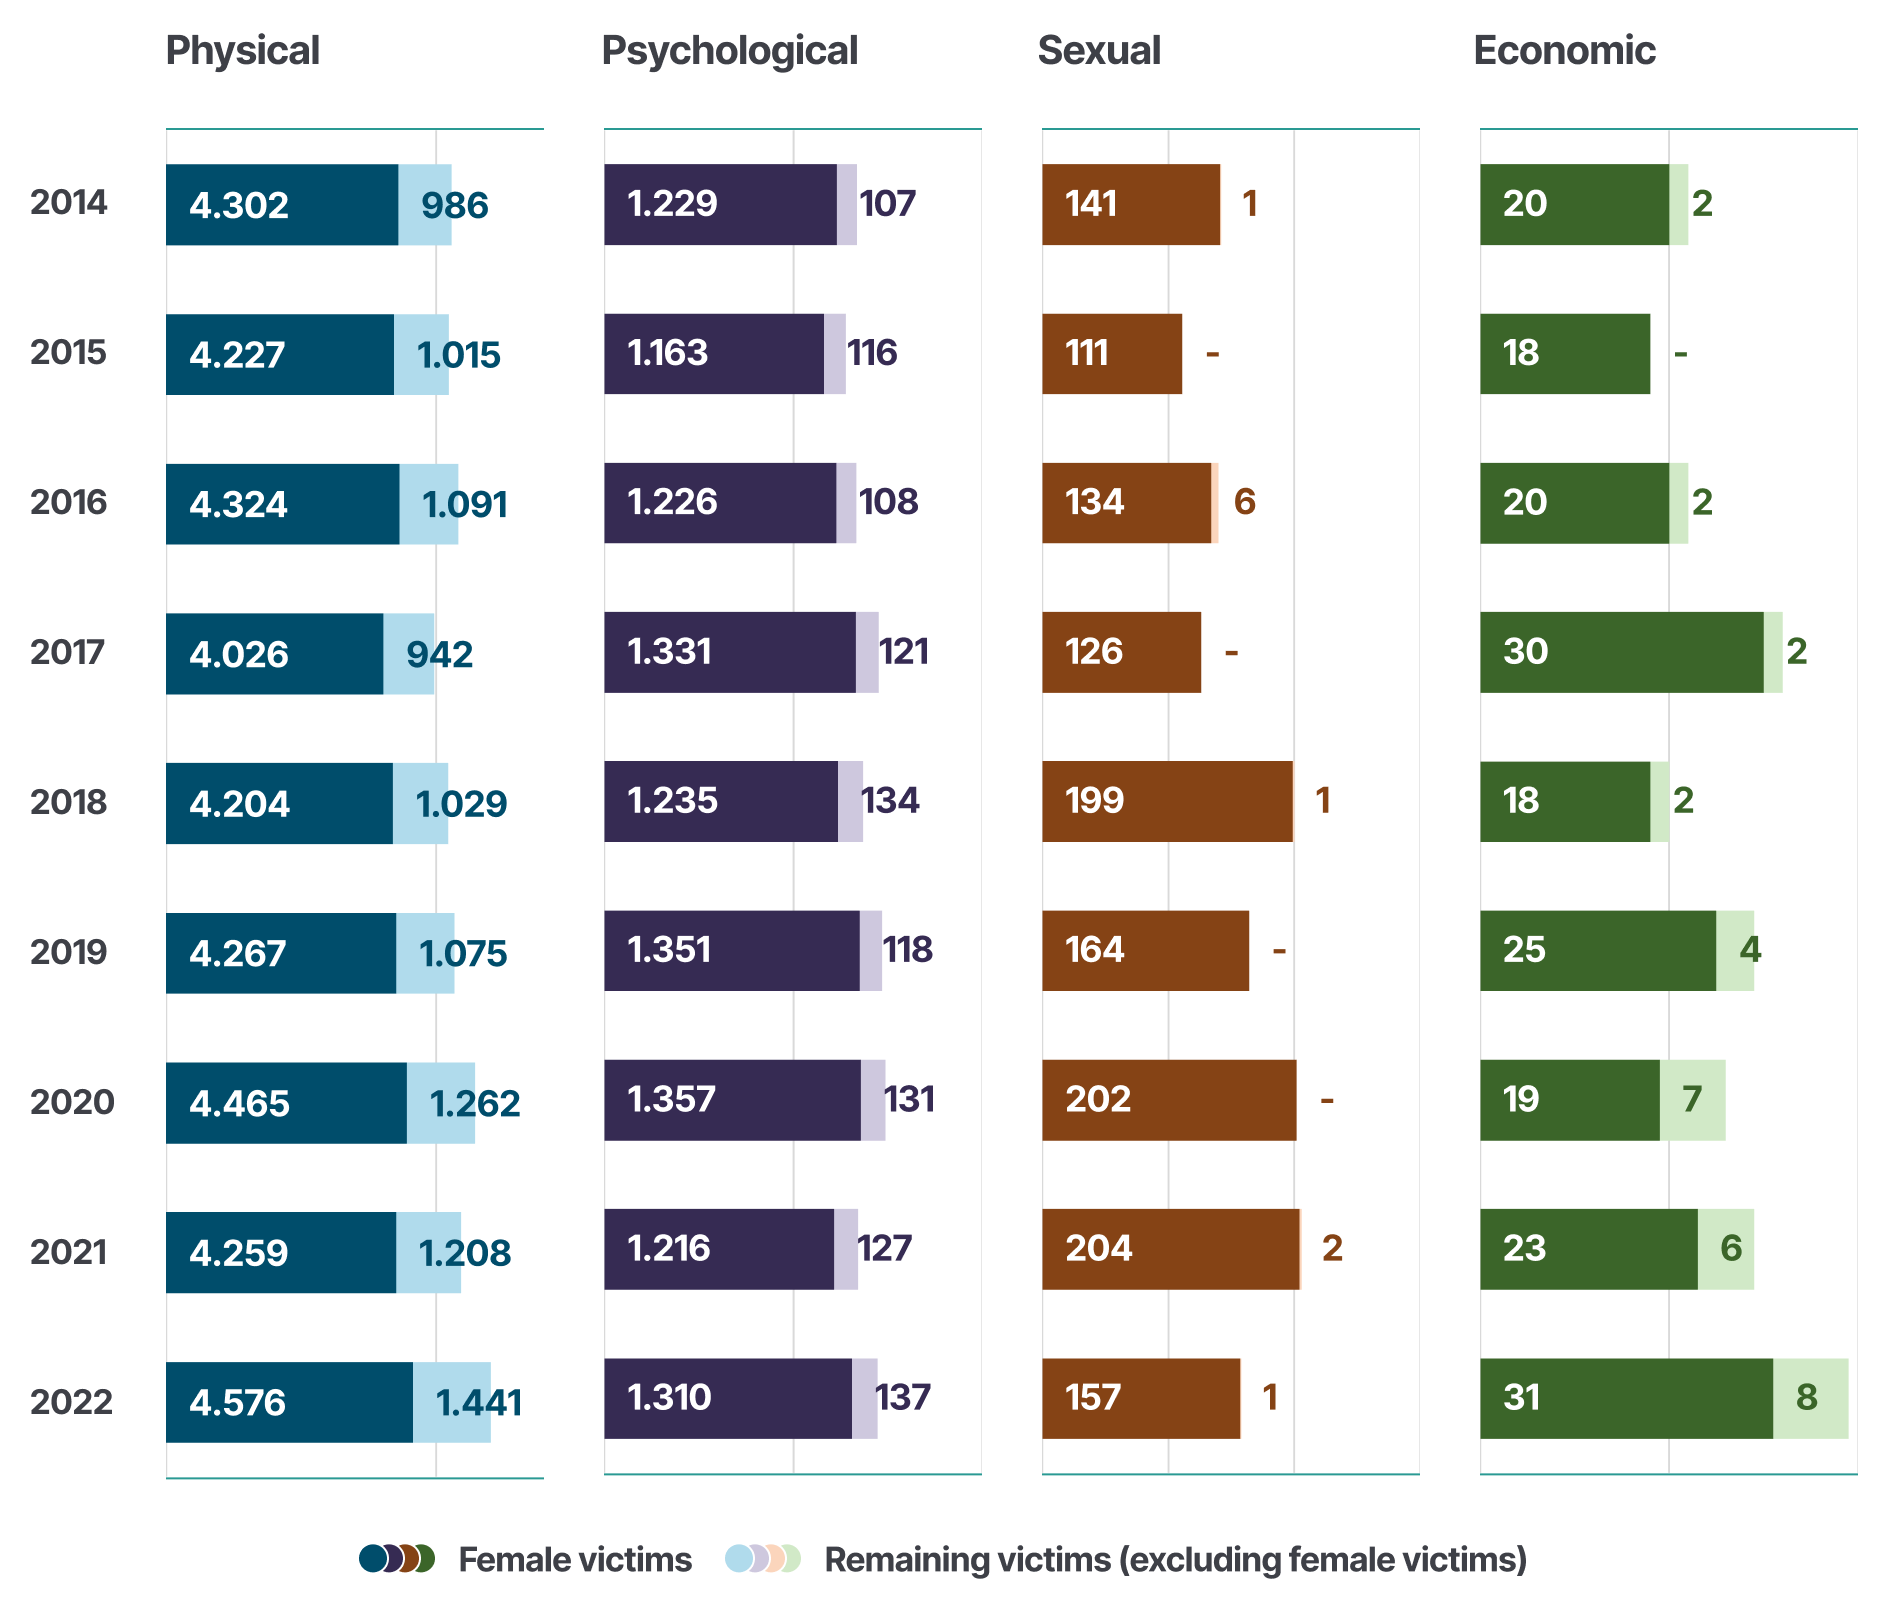Click the 2022 Economic dark green bar 31

tap(1626, 1398)
